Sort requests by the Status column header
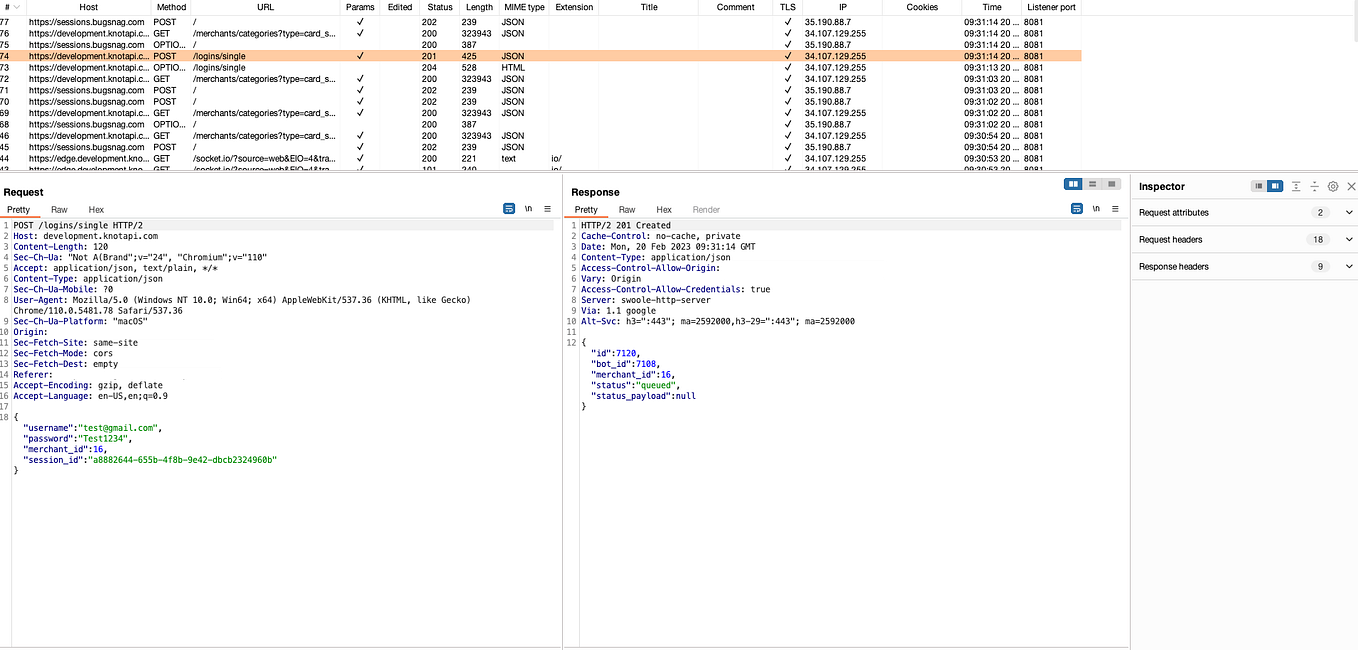 (x=440, y=7)
